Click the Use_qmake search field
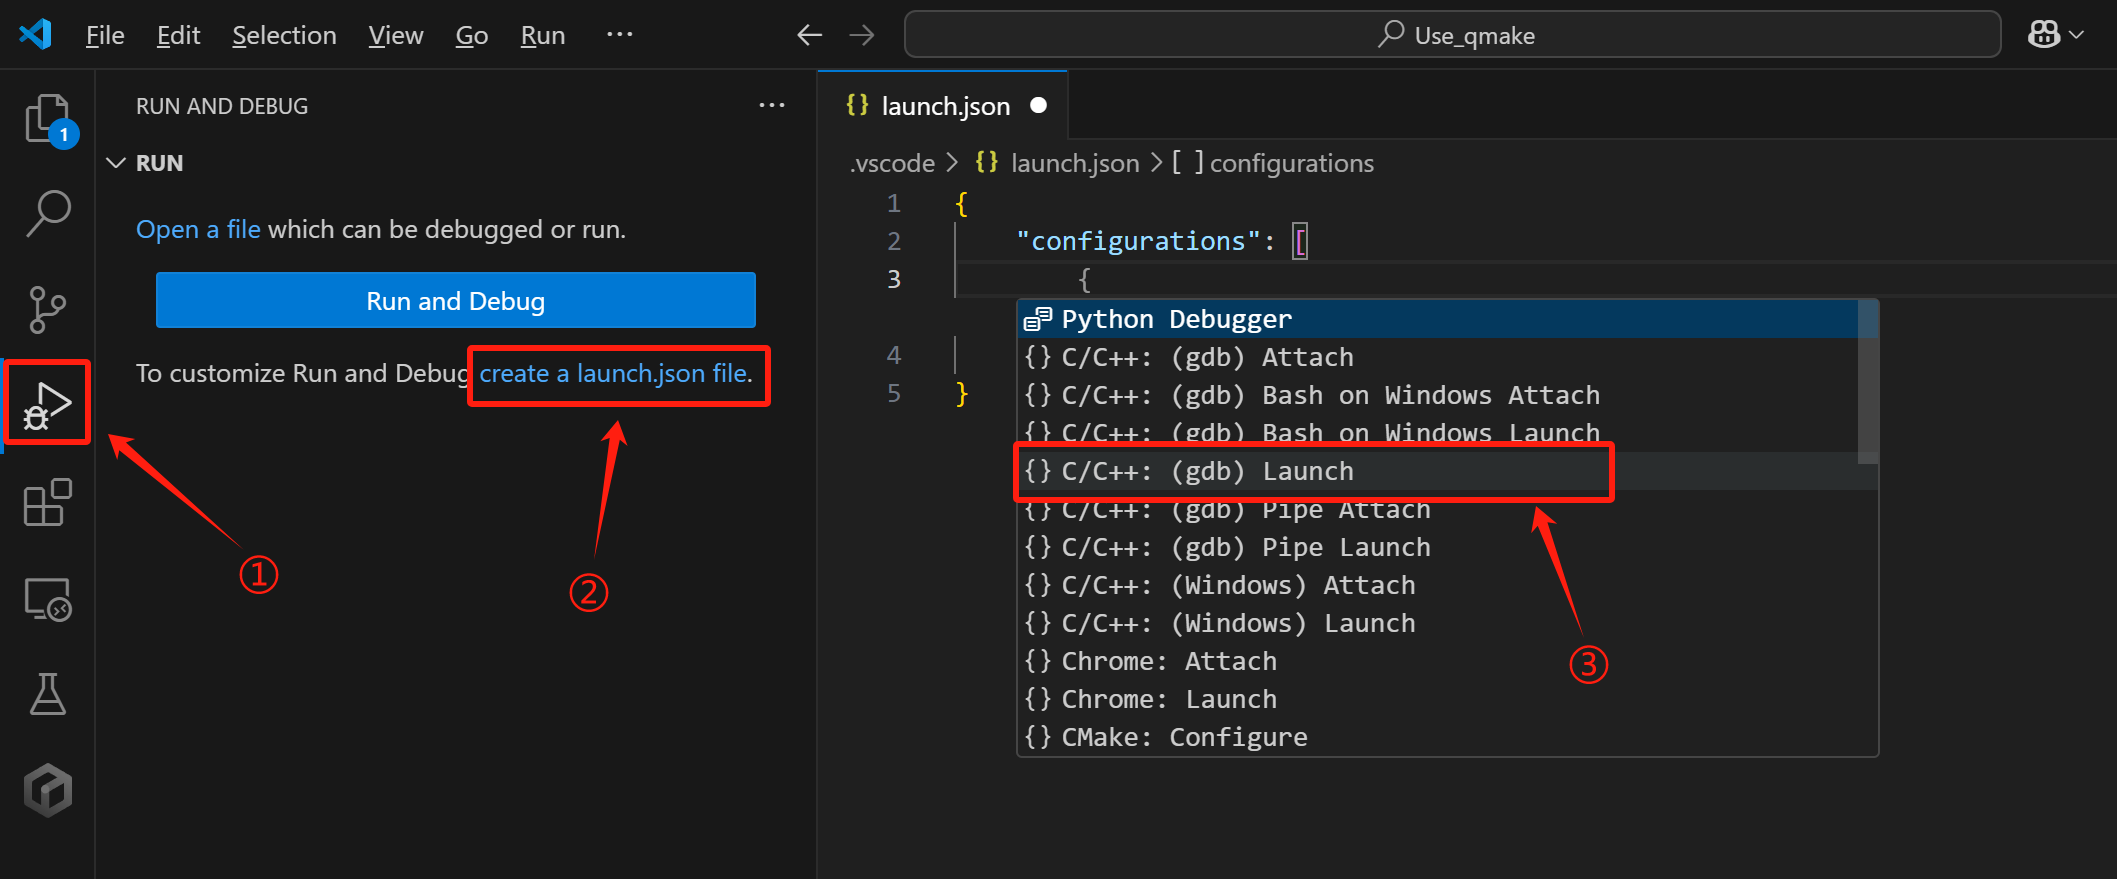 pos(1452,35)
